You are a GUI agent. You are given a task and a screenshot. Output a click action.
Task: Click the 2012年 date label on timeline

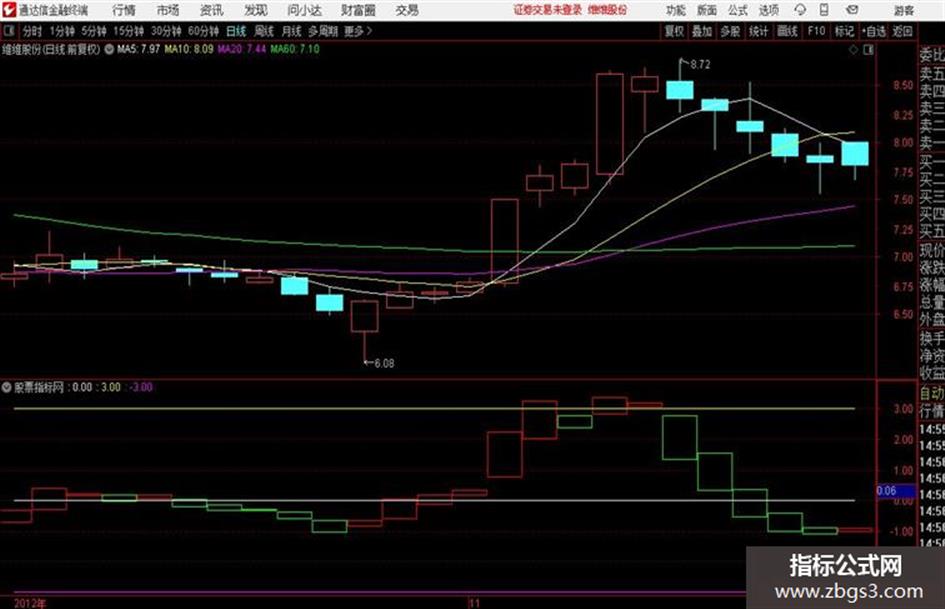point(30,603)
